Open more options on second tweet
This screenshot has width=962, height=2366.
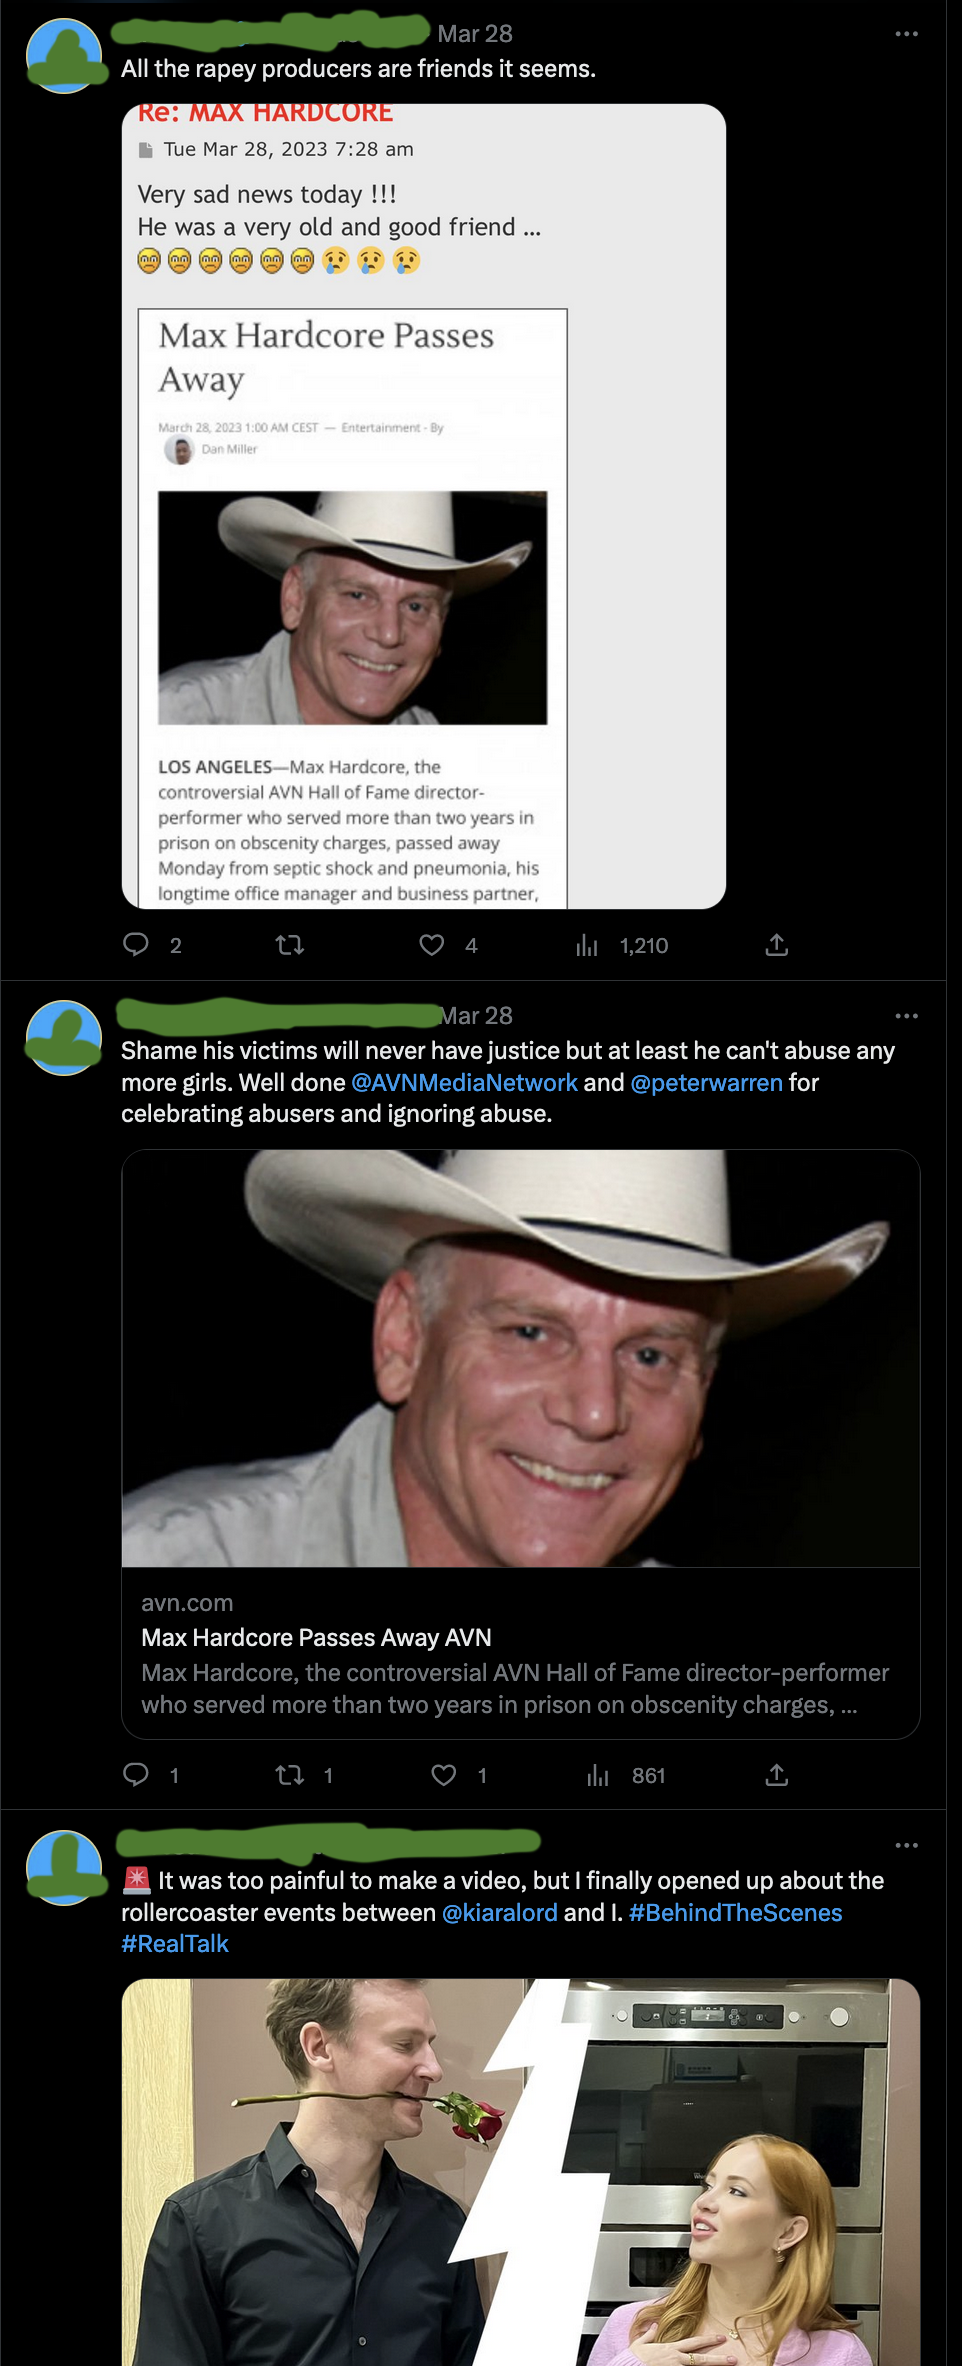pyautogui.click(x=906, y=1016)
